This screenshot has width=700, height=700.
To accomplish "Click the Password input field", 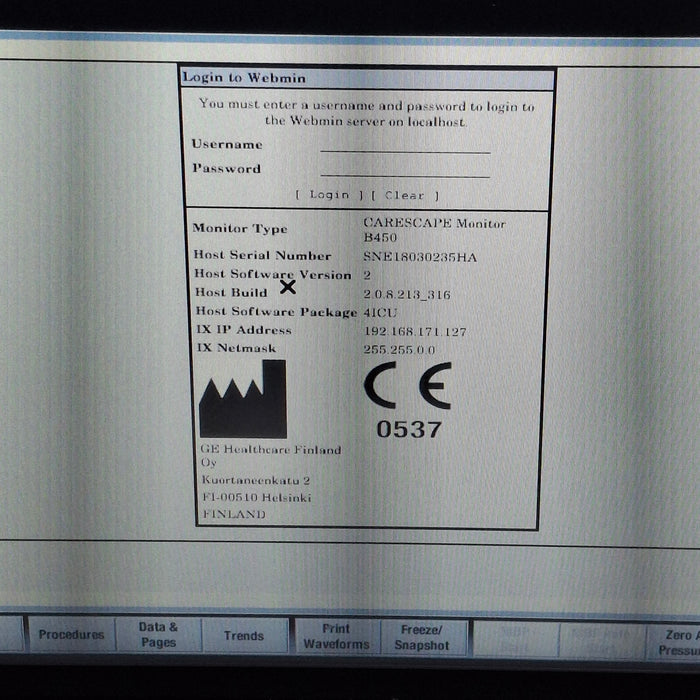I will pos(405,170).
